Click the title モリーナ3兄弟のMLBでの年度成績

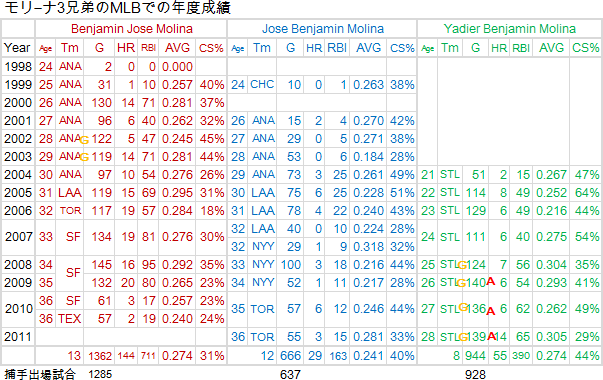click(x=117, y=8)
